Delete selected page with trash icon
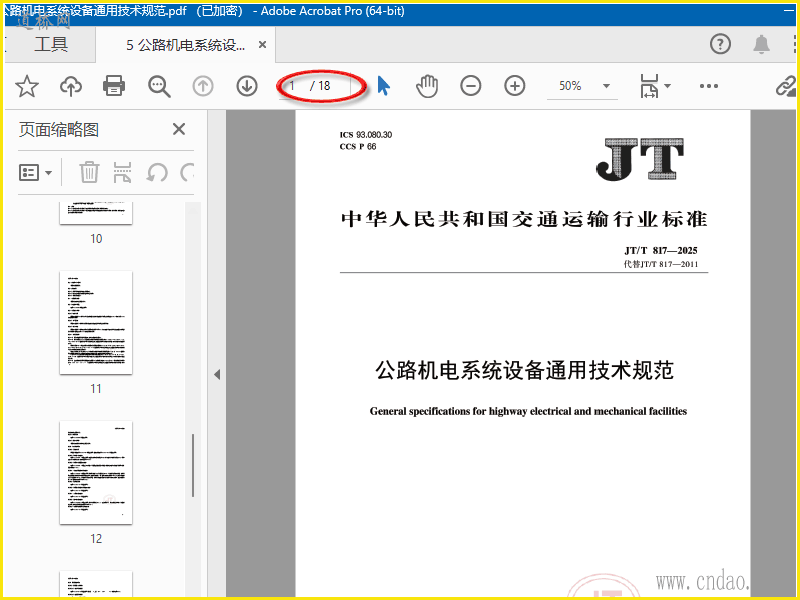Viewport: 800px width, 600px height. [x=89, y=172]
